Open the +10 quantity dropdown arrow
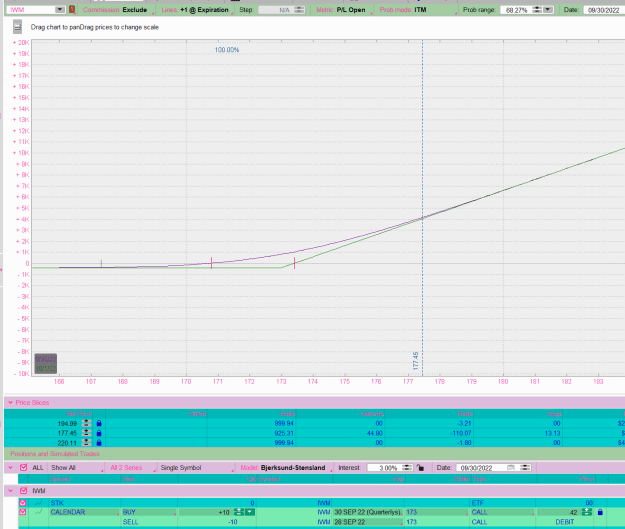Viewport: 625px width, 529px height. tap(250, 512)
